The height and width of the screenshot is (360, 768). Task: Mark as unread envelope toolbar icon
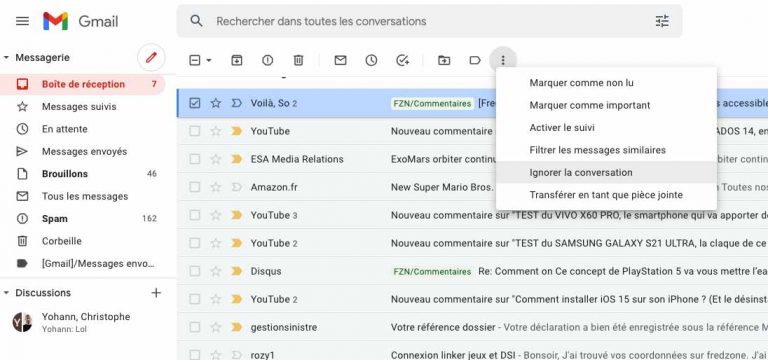(x=340, y=60)
